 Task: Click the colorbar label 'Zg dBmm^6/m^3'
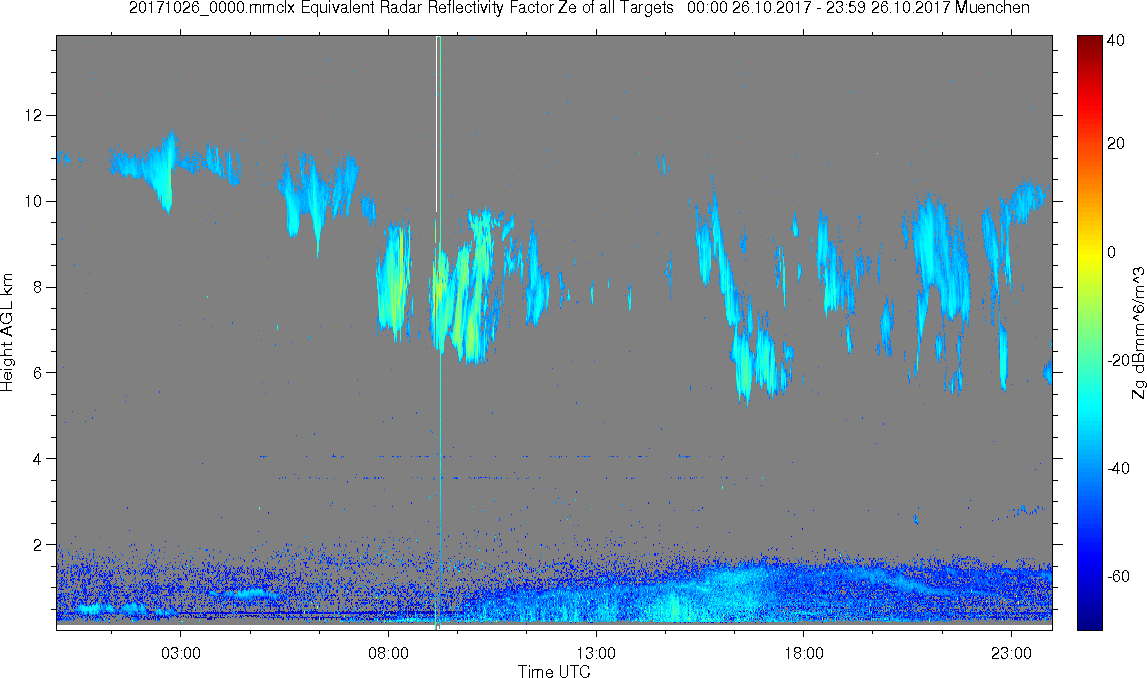[1138, 333]
